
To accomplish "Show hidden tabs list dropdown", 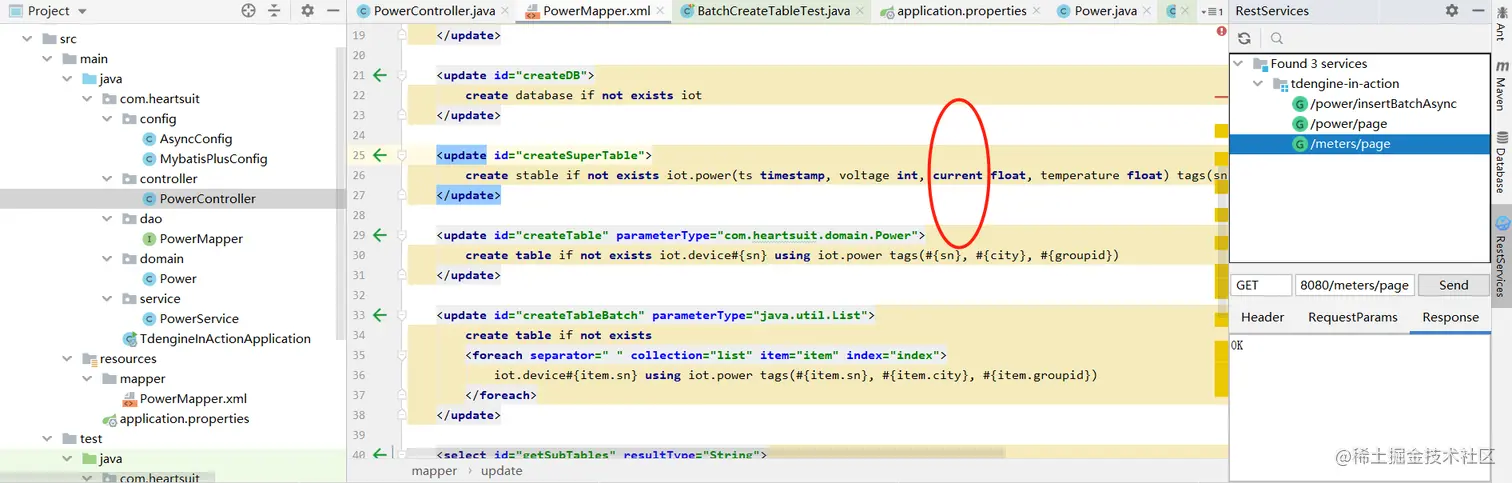I will [1213, 11].
